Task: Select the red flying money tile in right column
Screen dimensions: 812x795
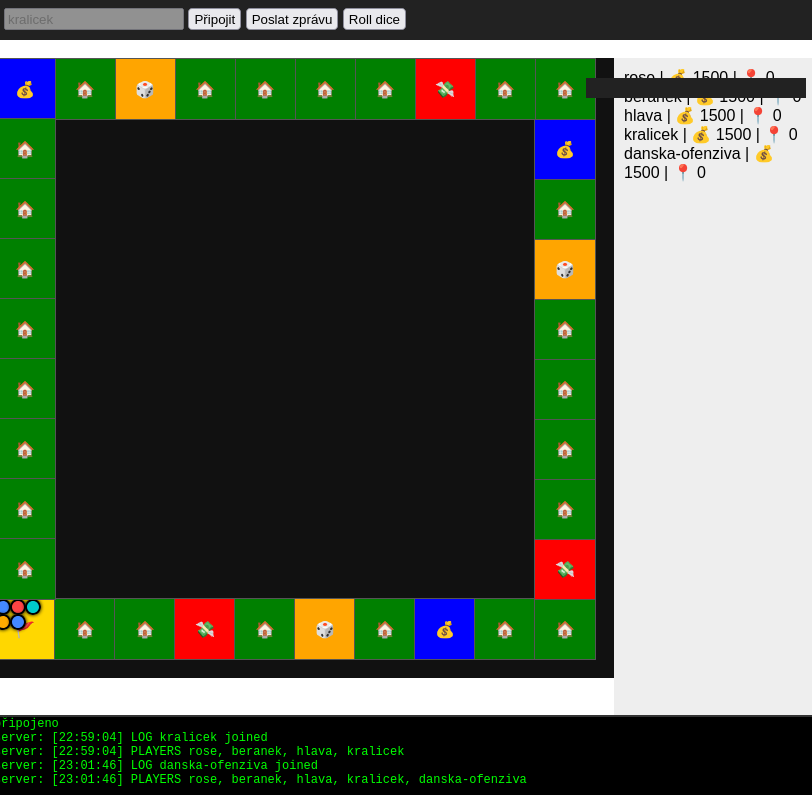Action: tap(565, 569)
